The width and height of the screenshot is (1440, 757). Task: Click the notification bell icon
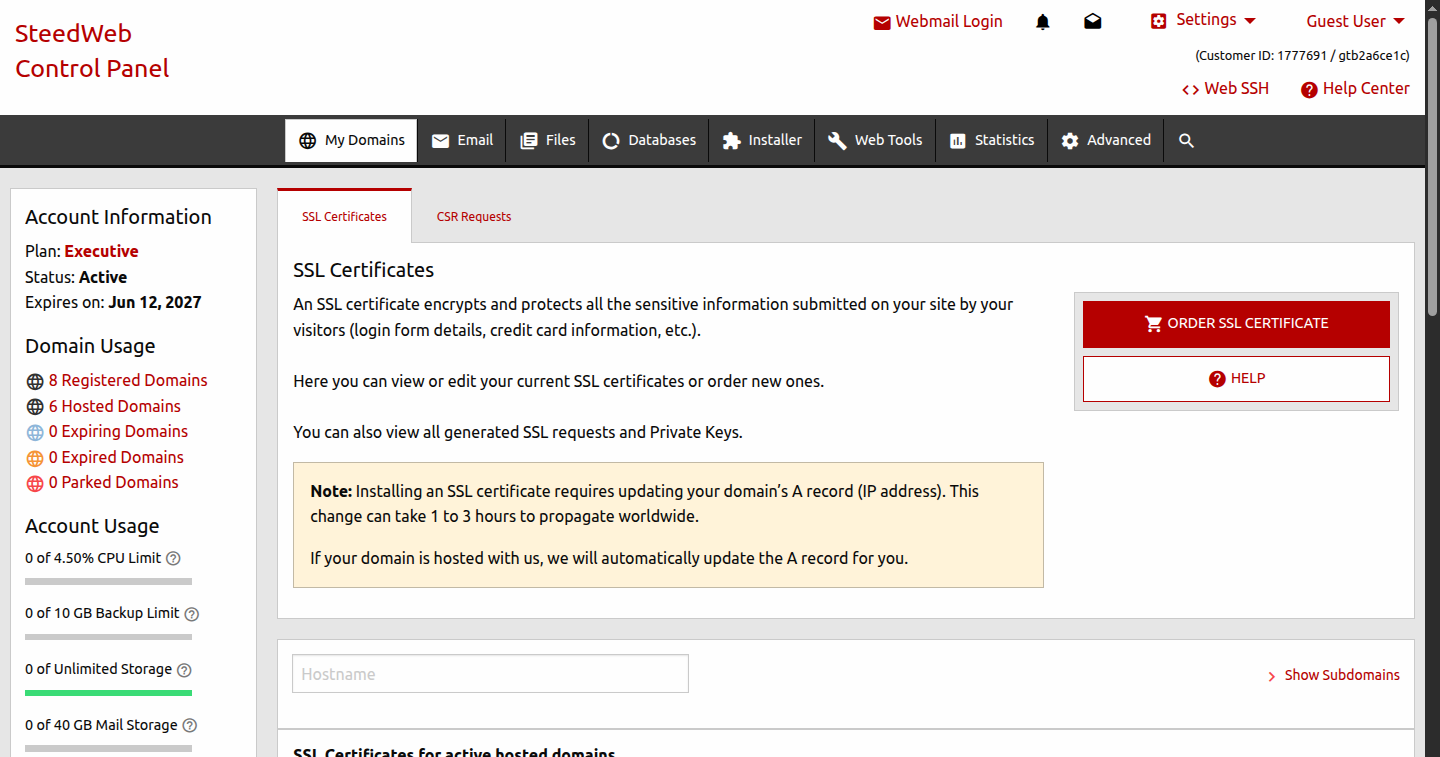tap(1043, 22)
